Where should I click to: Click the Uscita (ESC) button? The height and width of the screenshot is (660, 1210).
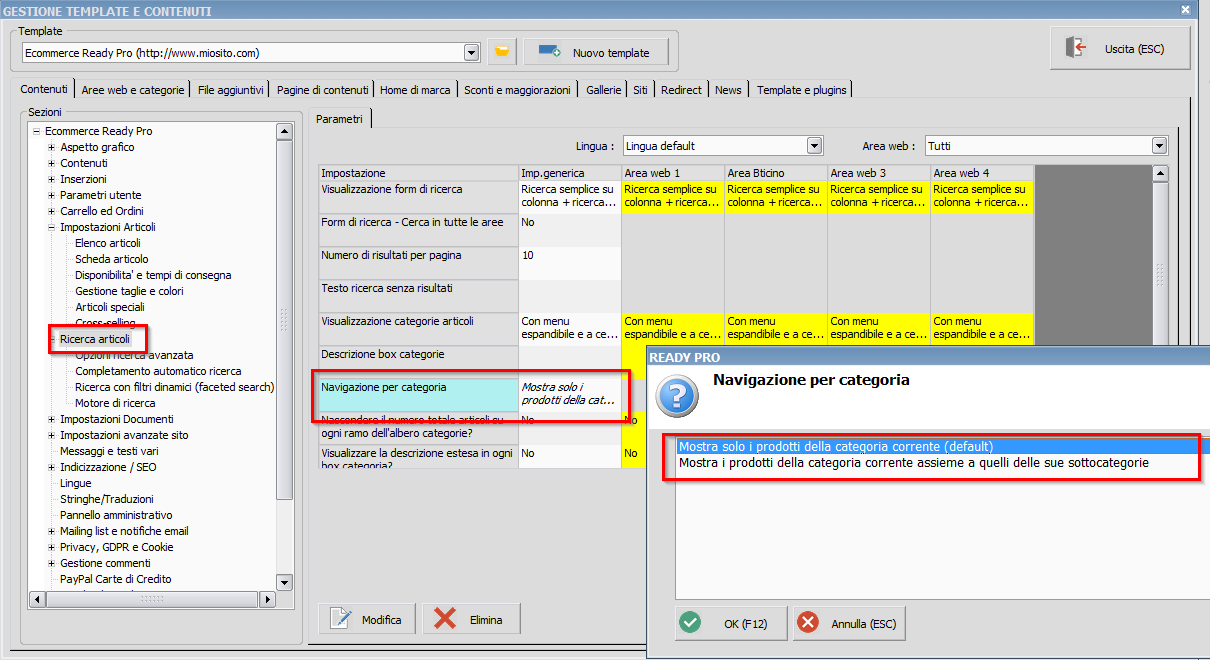(x=1120, y=48)
